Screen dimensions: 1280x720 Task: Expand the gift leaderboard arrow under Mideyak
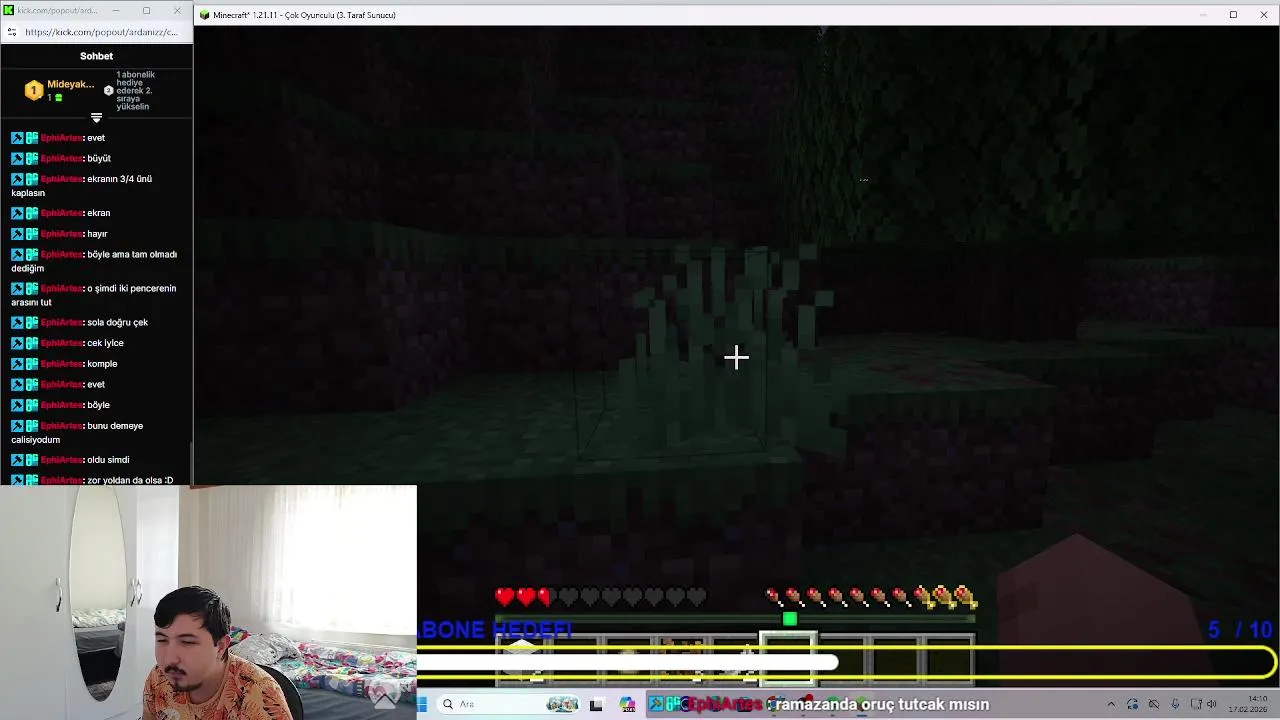pyautogui.click(x=96, y=117)
